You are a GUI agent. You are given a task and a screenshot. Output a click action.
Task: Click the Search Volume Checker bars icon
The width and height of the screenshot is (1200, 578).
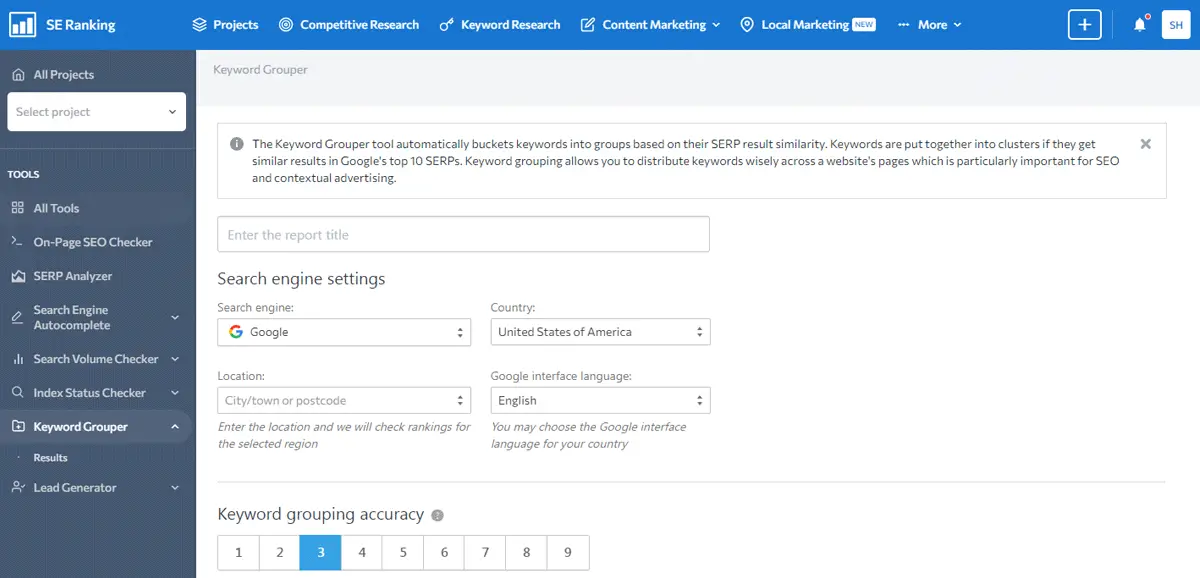[17, 359]
